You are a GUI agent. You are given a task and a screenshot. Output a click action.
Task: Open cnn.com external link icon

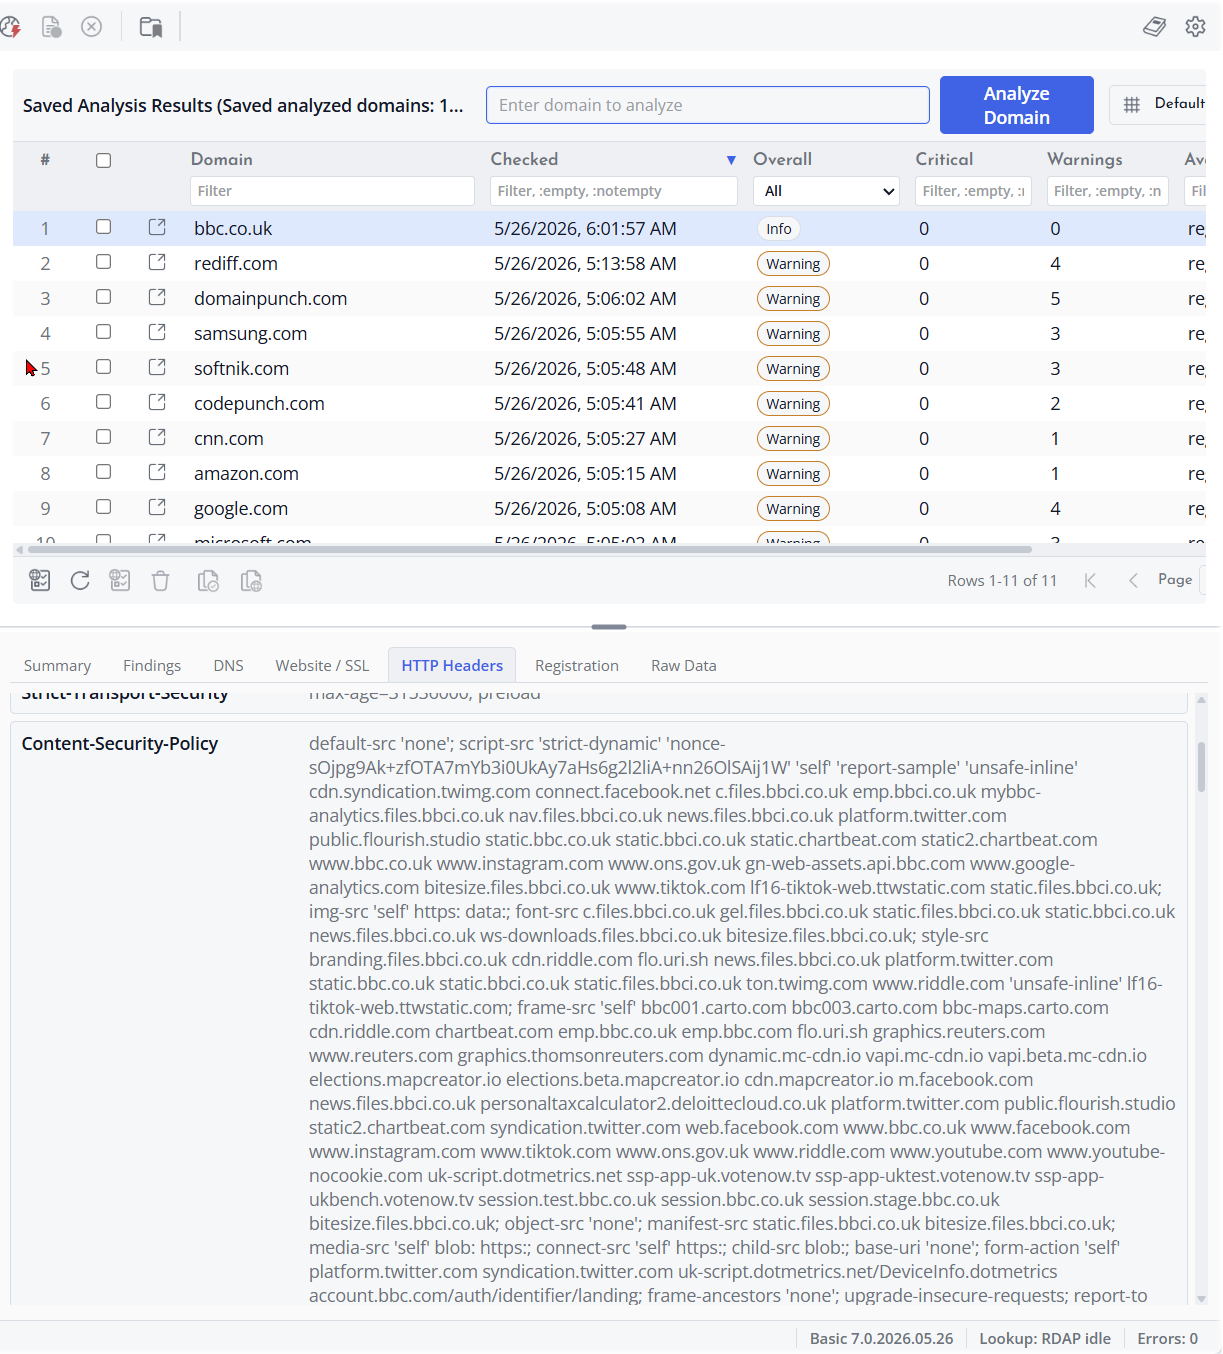point(157,437)
